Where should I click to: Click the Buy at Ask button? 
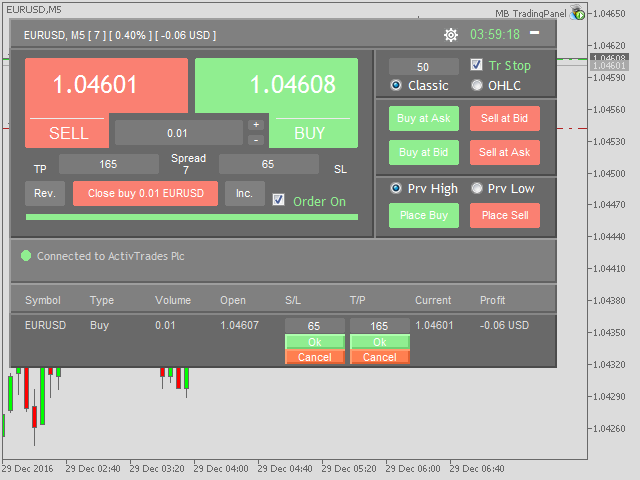click(x=424, y=118)
